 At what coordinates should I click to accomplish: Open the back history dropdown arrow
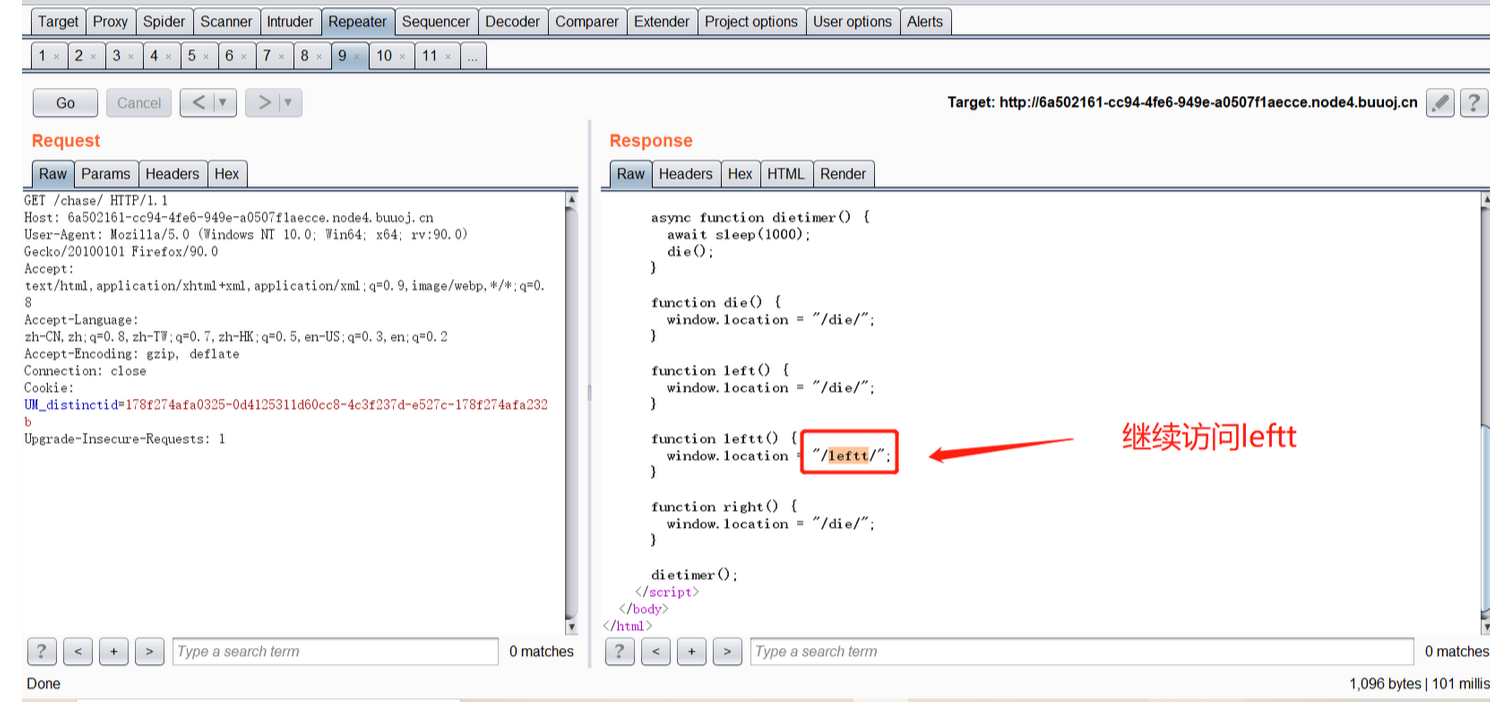[224, 102]
